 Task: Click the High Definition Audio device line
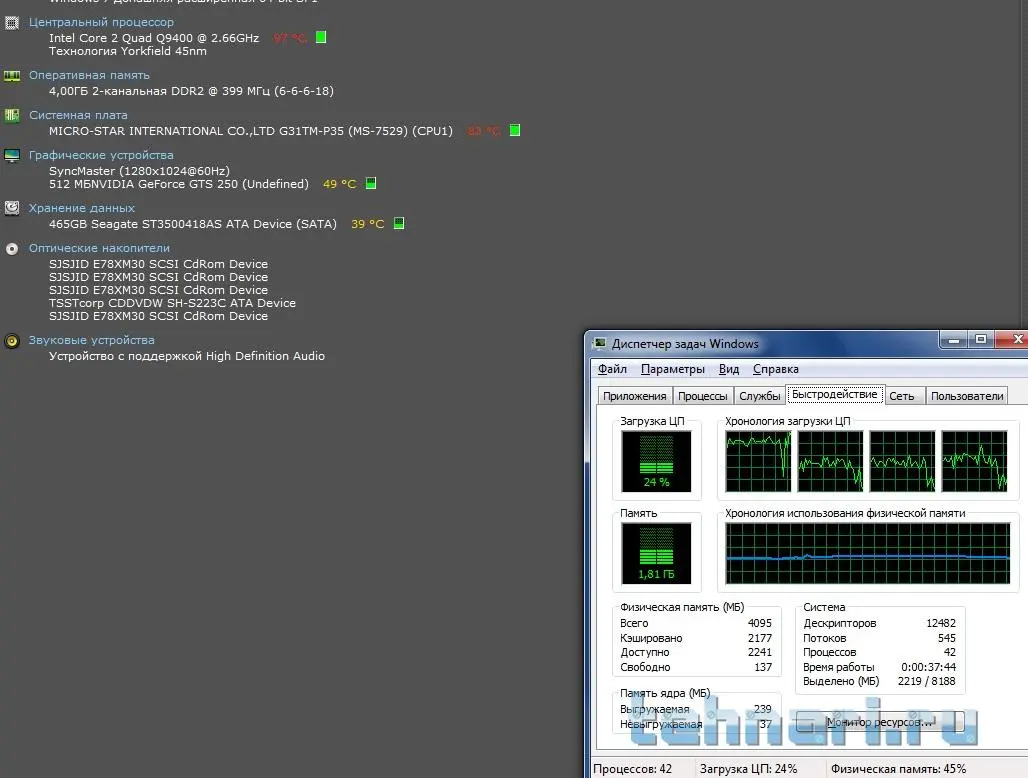[187, 356]
